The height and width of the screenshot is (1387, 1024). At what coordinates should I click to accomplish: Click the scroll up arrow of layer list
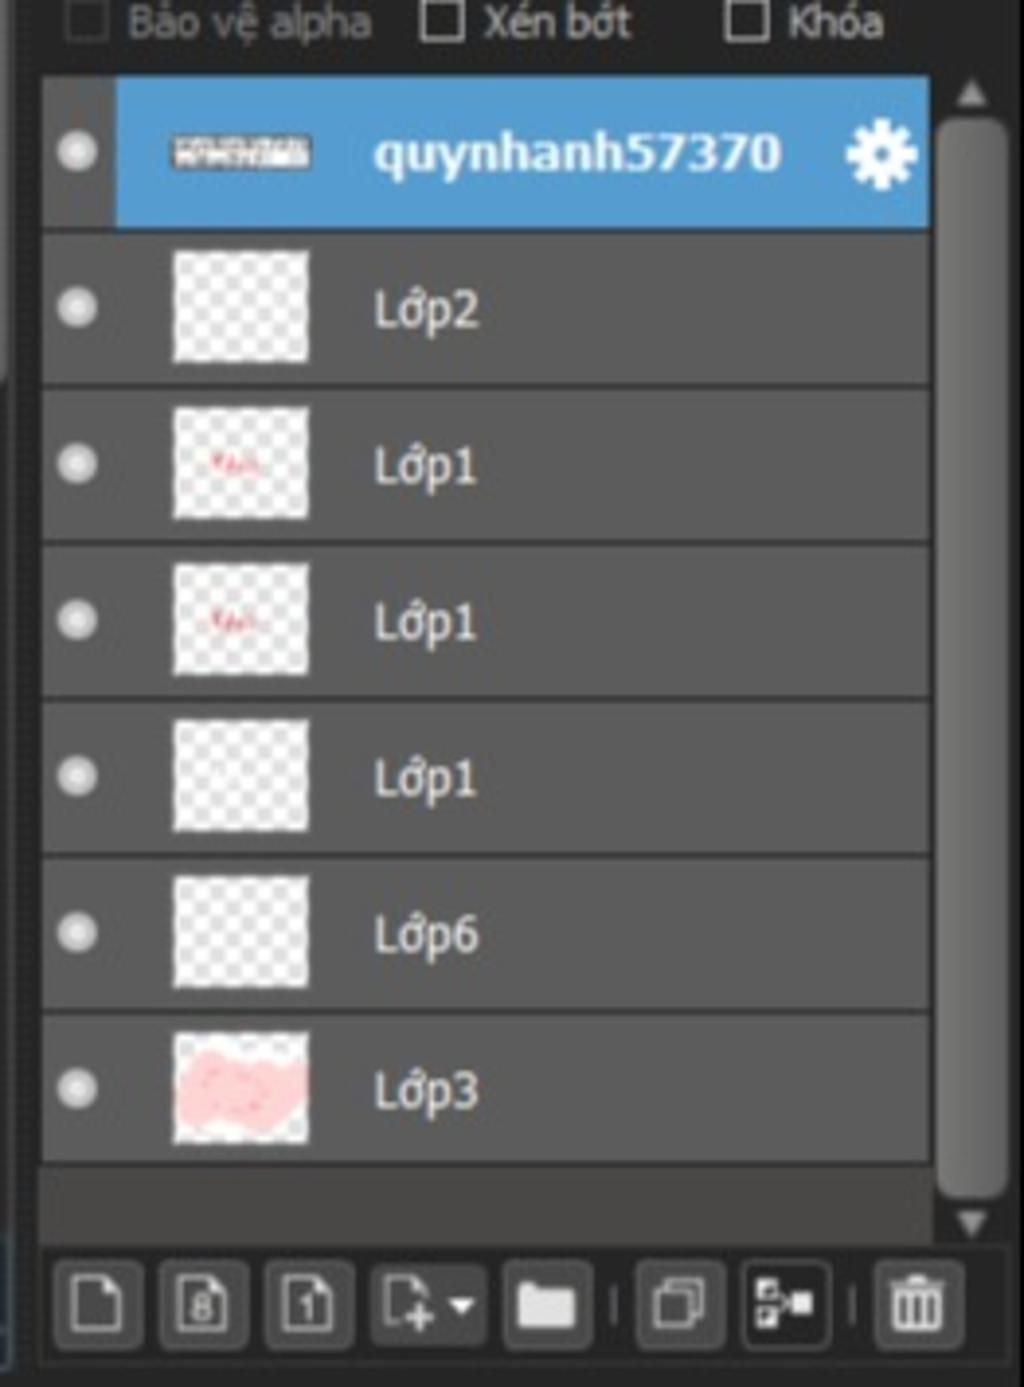click(971, 94)
